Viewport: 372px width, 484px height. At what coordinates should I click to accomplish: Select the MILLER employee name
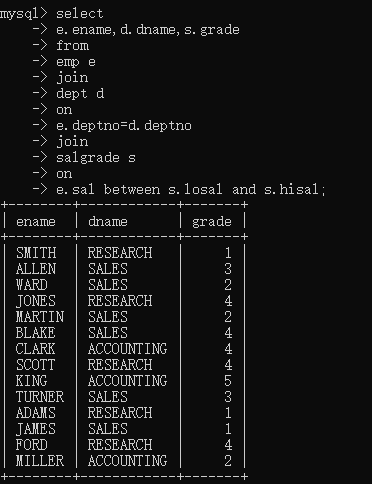[x=40, y=461]
